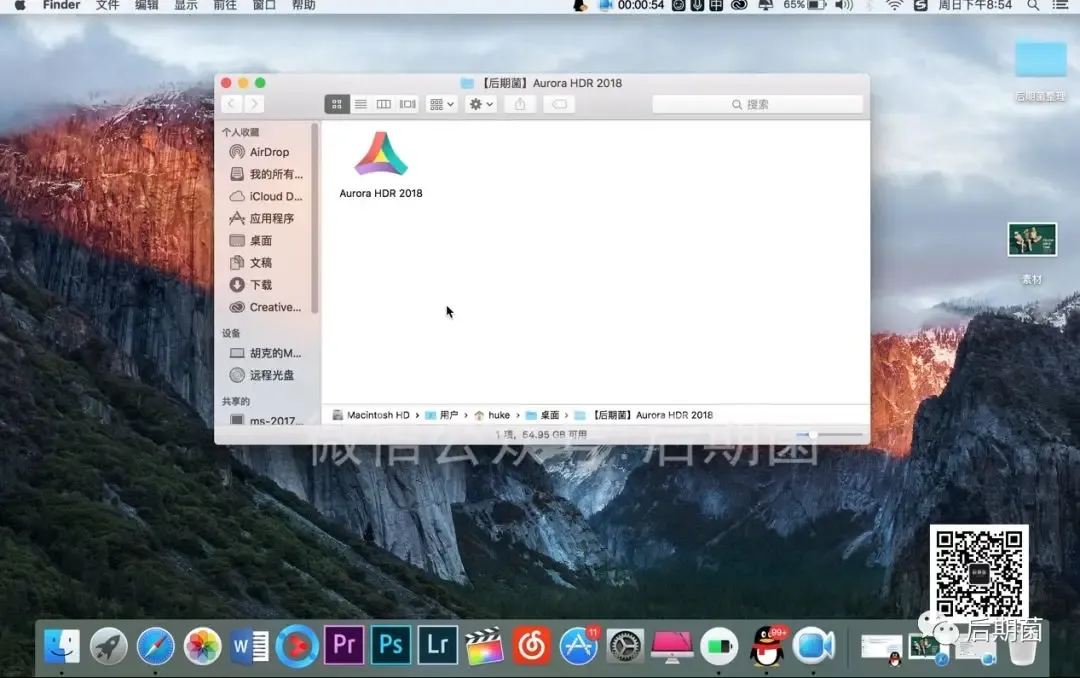Open NetEase Music from the Dock
The image size is (1080, 678).
[532, 646]
